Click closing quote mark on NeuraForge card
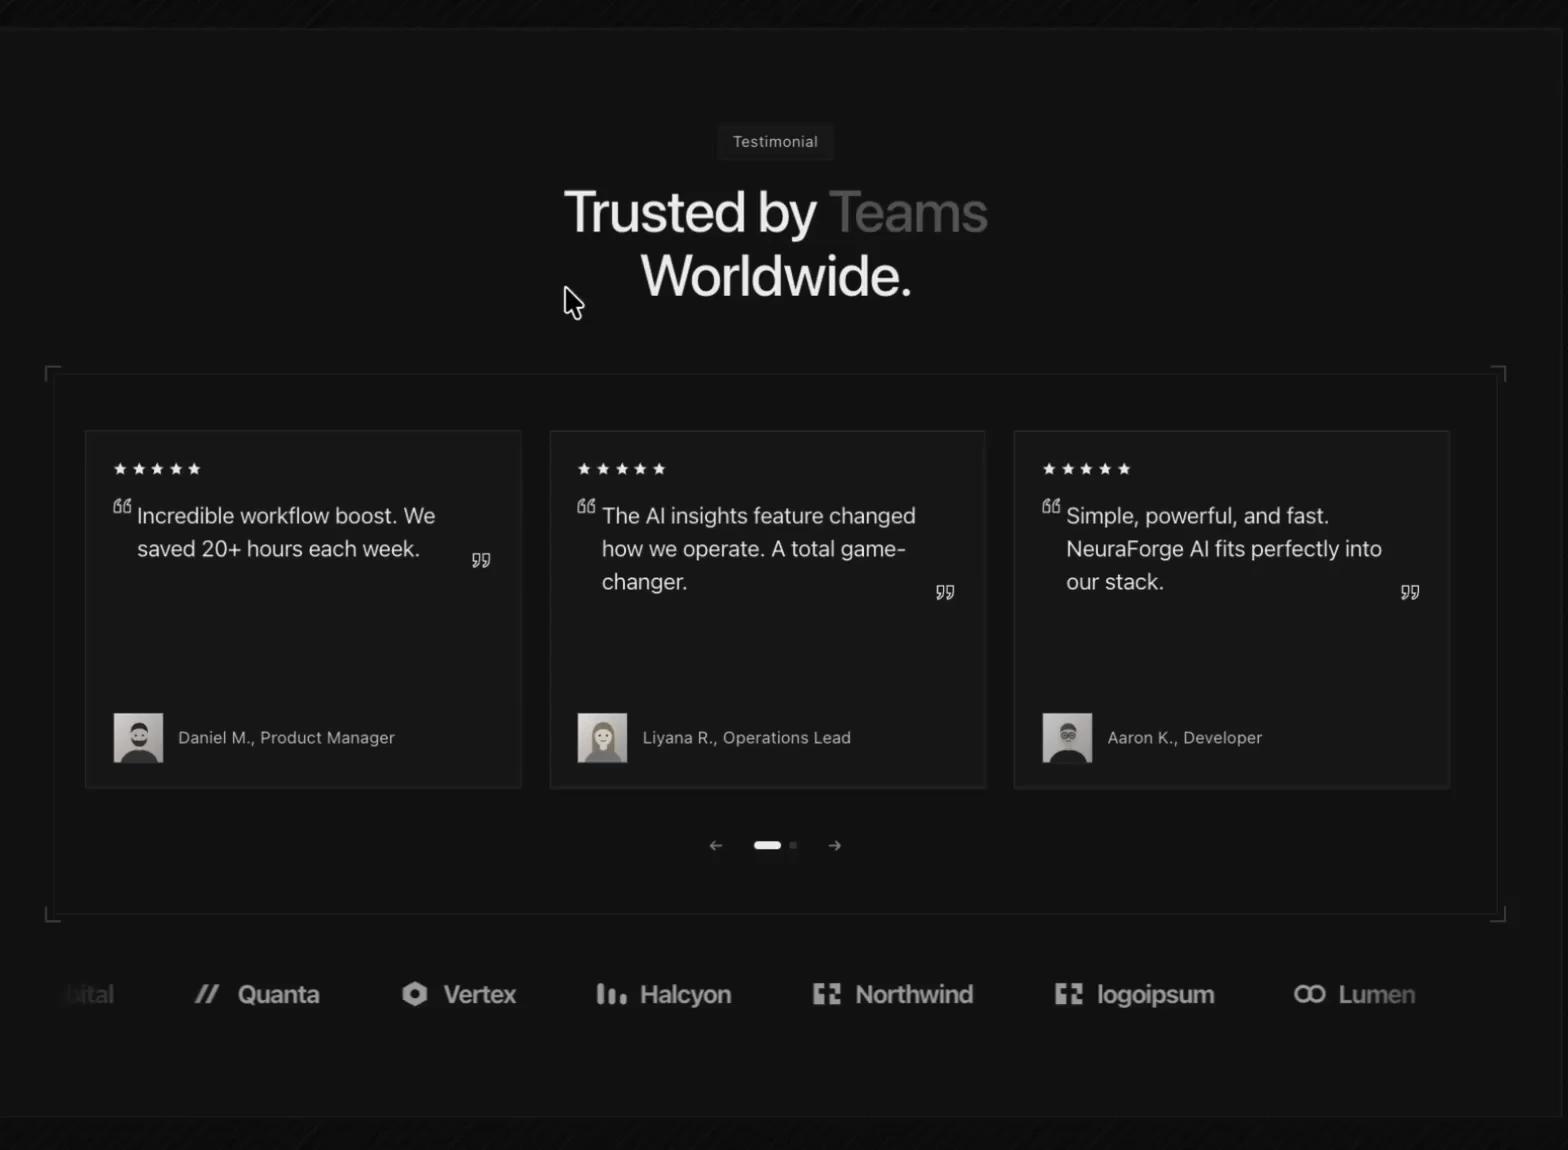1568x1150 pixels. click(x=1410, y=592)
